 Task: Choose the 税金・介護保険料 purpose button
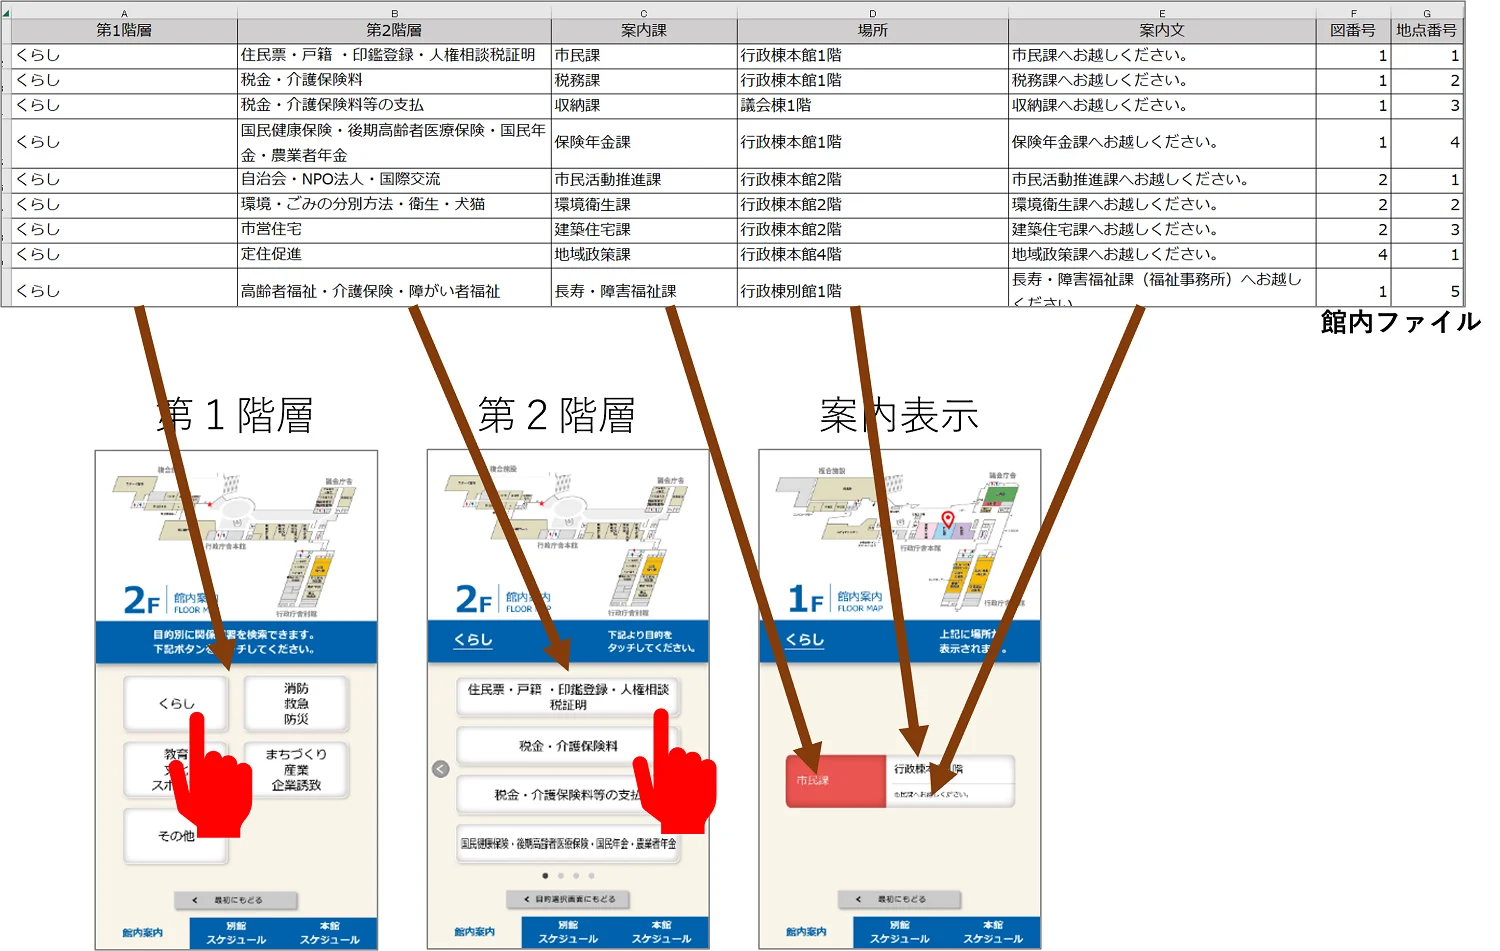coord(567,746)
